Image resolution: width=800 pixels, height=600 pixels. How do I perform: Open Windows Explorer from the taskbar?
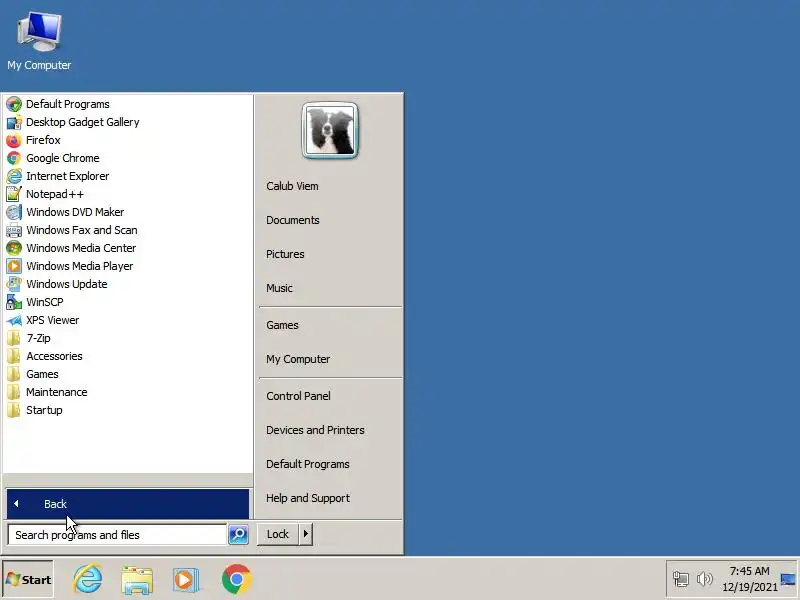coord(137,580)
